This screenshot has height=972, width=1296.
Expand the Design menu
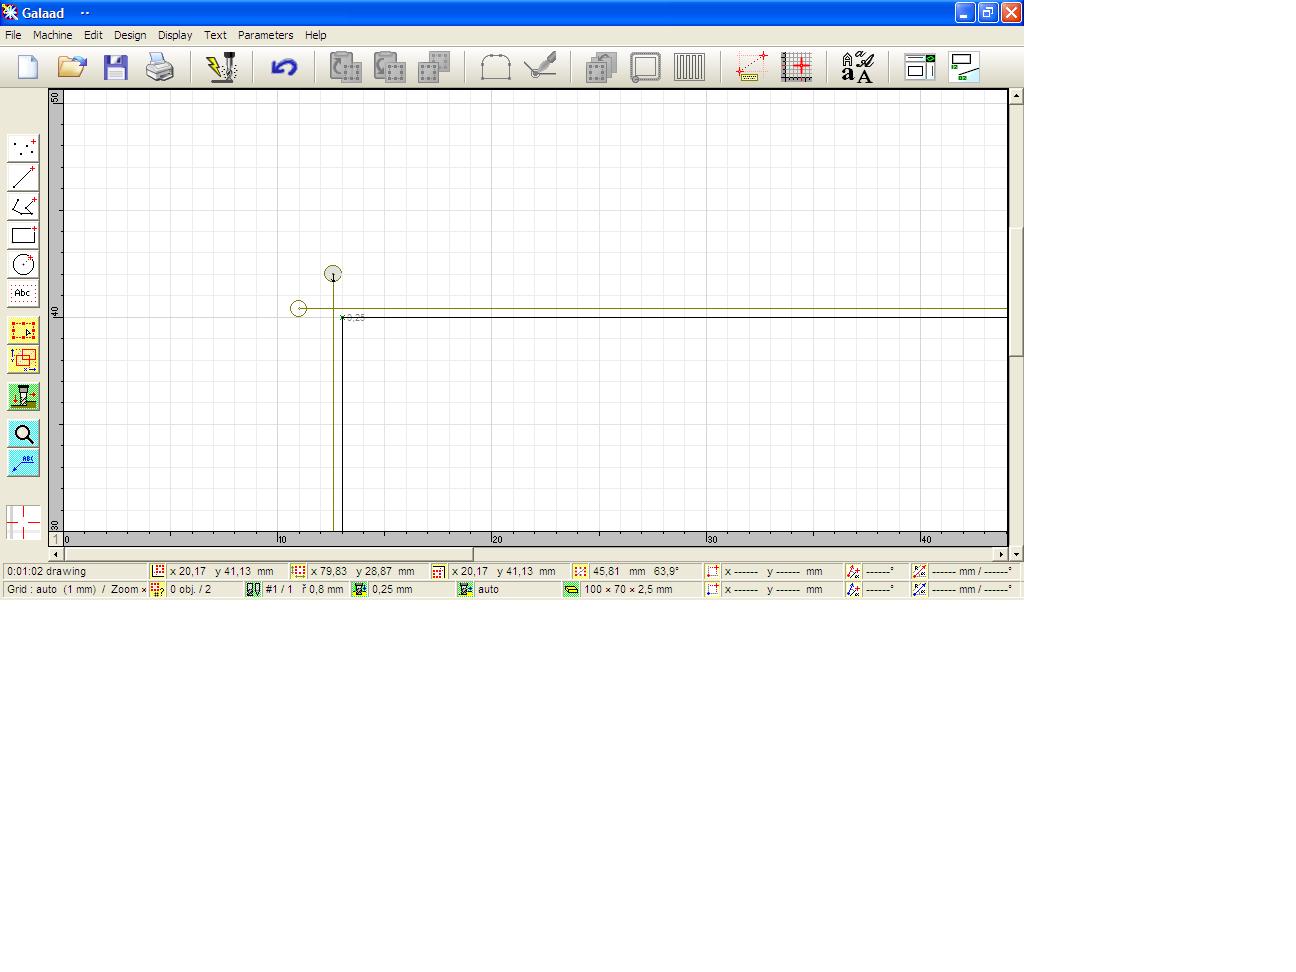click(130, 35)
